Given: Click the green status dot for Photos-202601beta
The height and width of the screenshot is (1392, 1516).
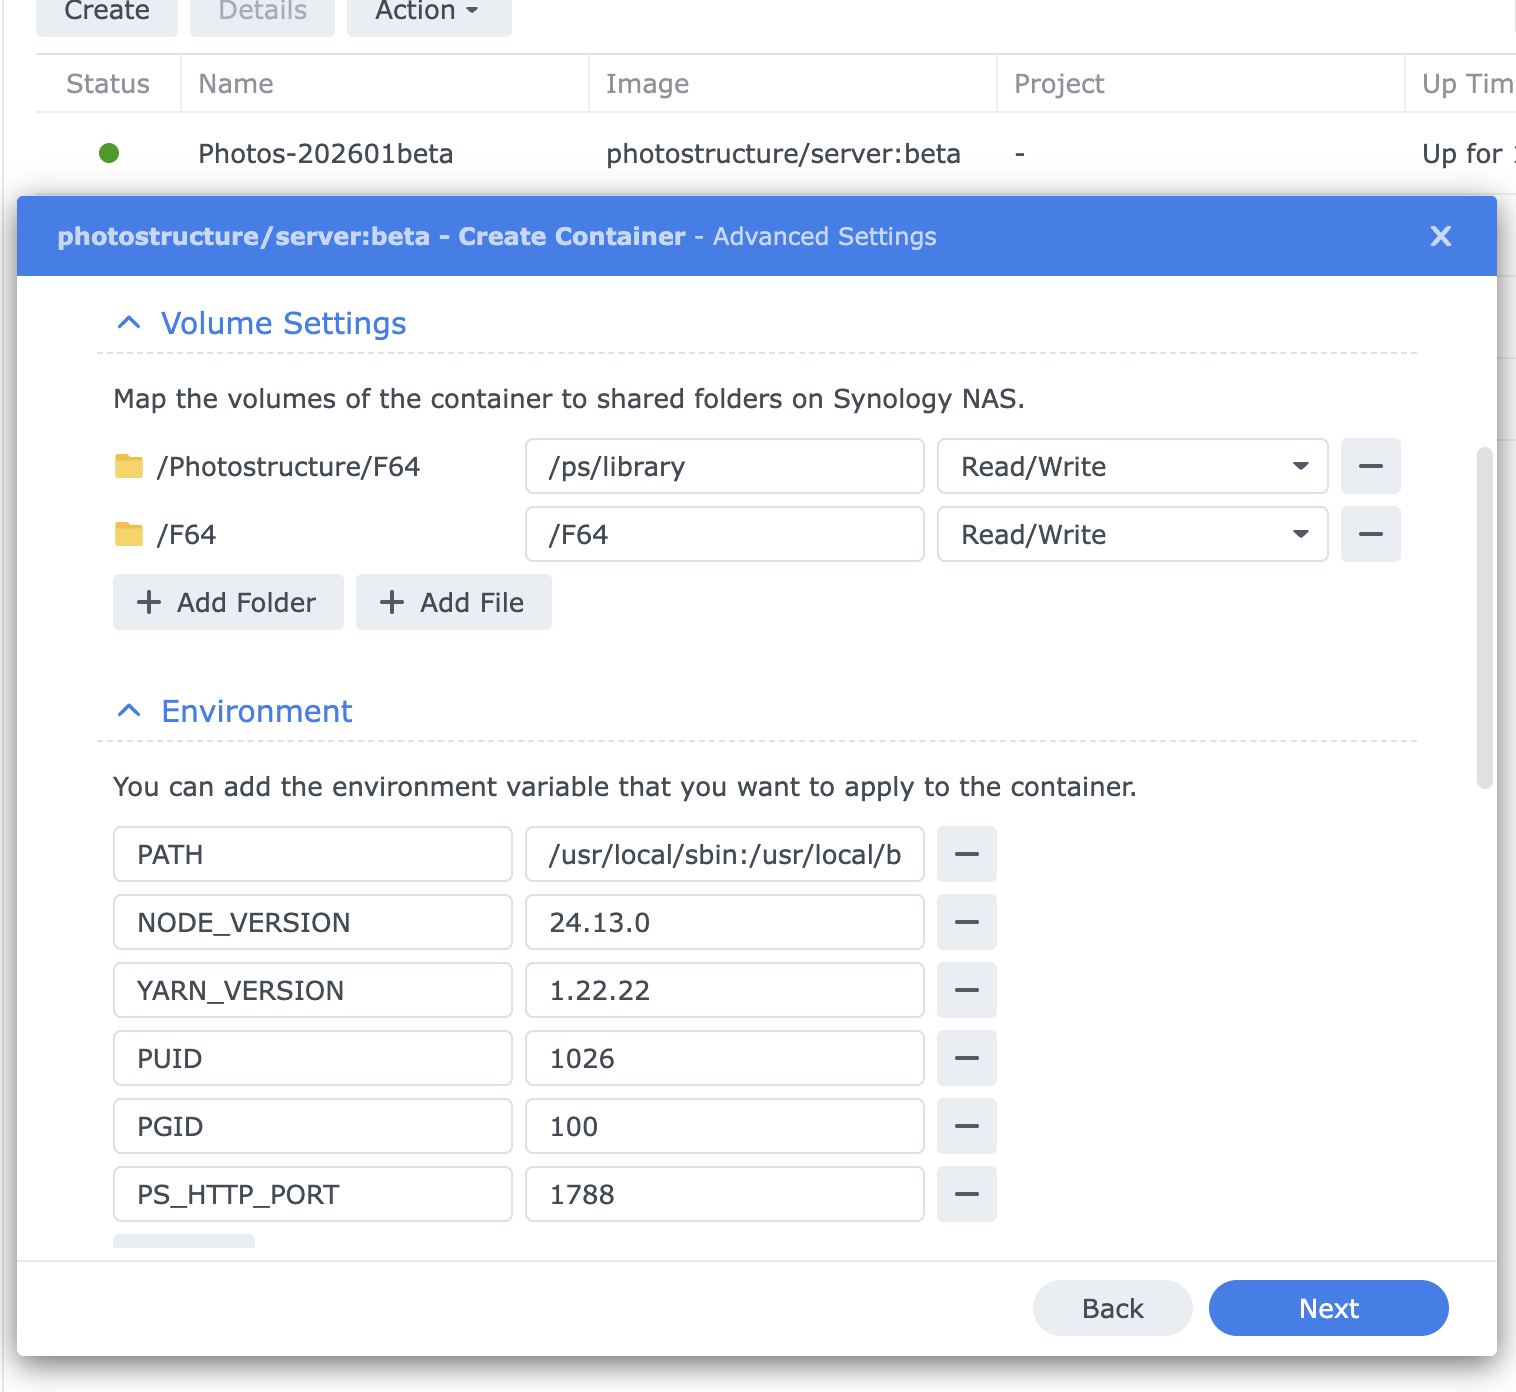Looking at the screenshot, I should 110,153.
